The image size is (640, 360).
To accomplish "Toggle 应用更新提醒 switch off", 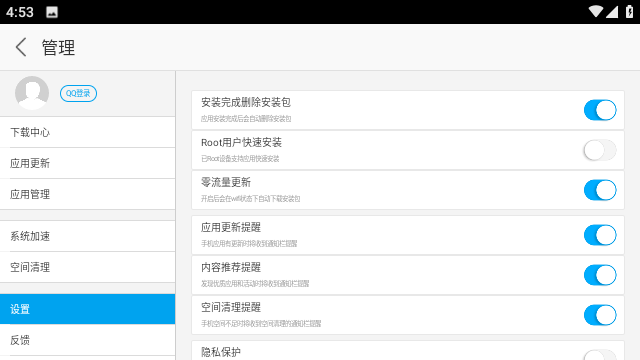I will click(600, 235).
